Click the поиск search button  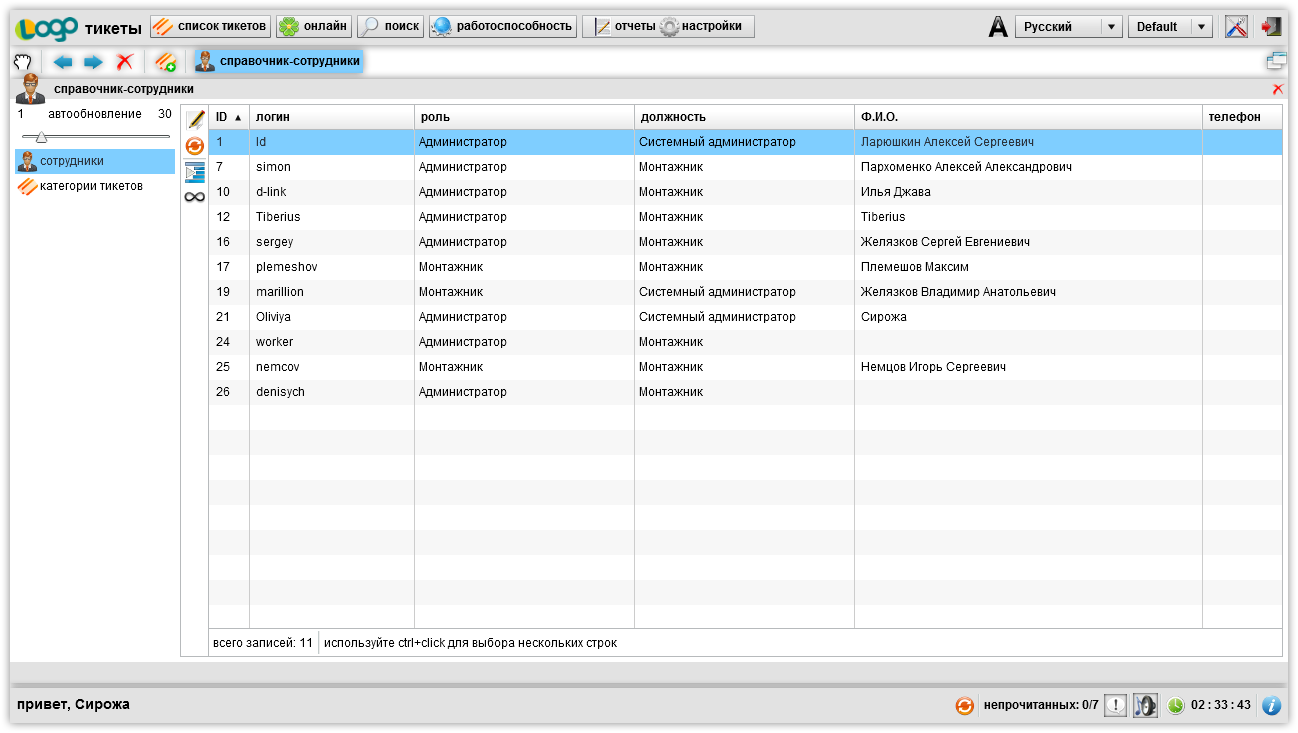coord(390,26)
